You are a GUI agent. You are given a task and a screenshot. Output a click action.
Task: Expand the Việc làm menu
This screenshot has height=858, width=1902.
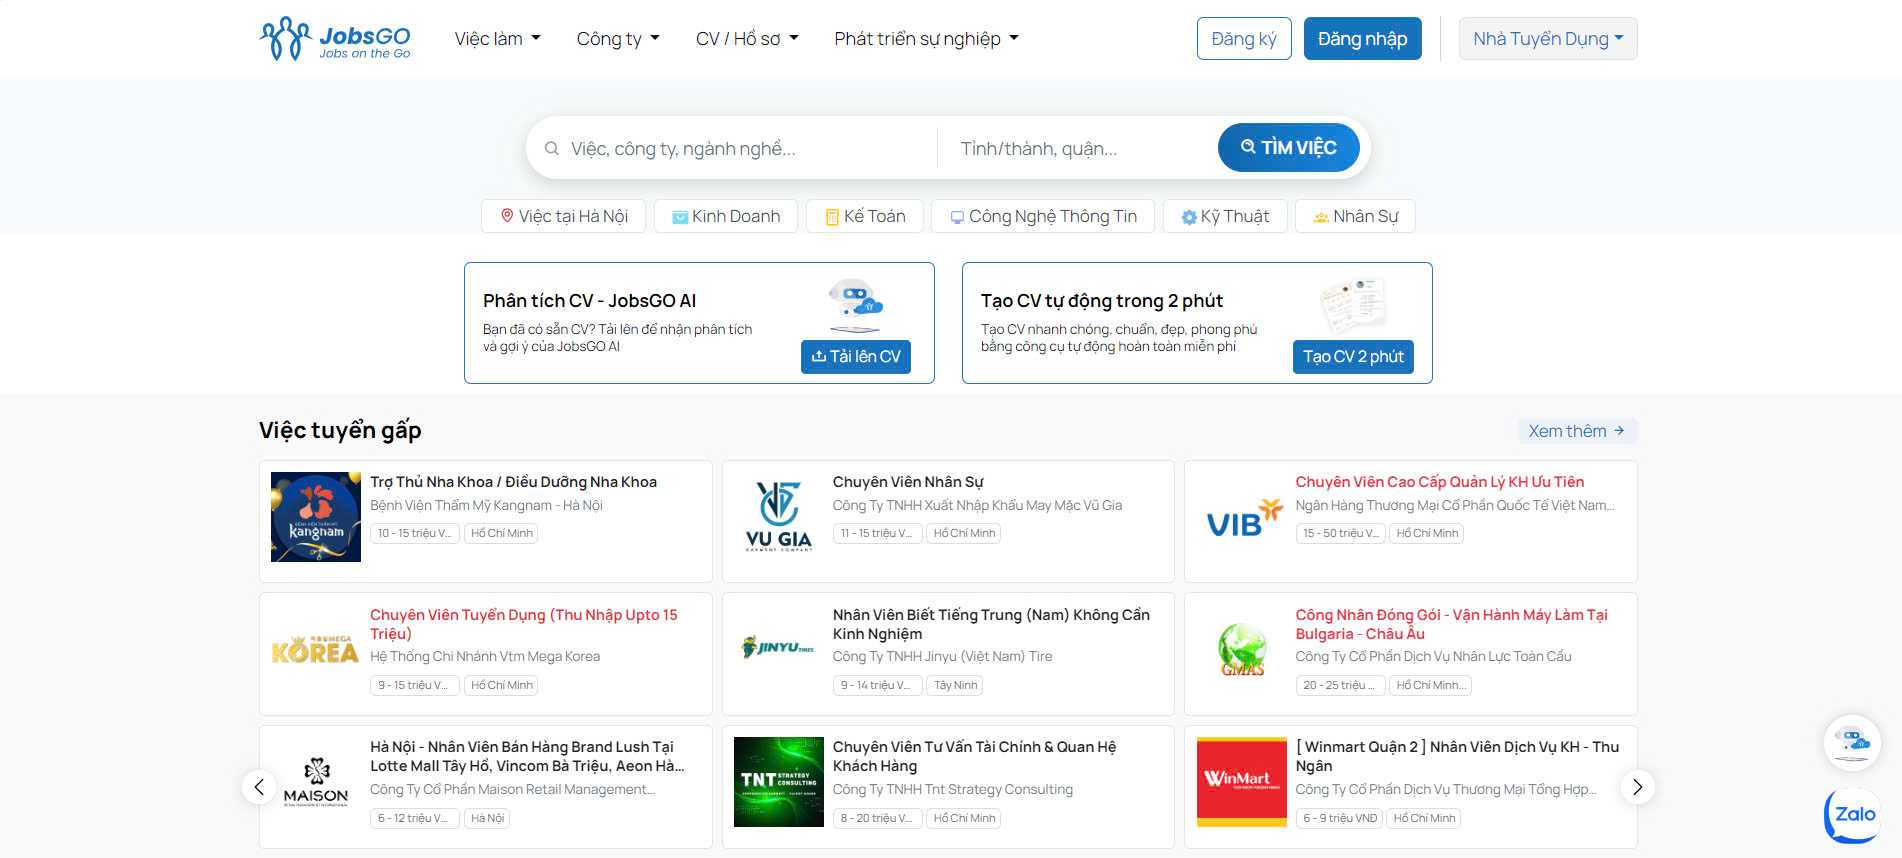tap(497, 39)
